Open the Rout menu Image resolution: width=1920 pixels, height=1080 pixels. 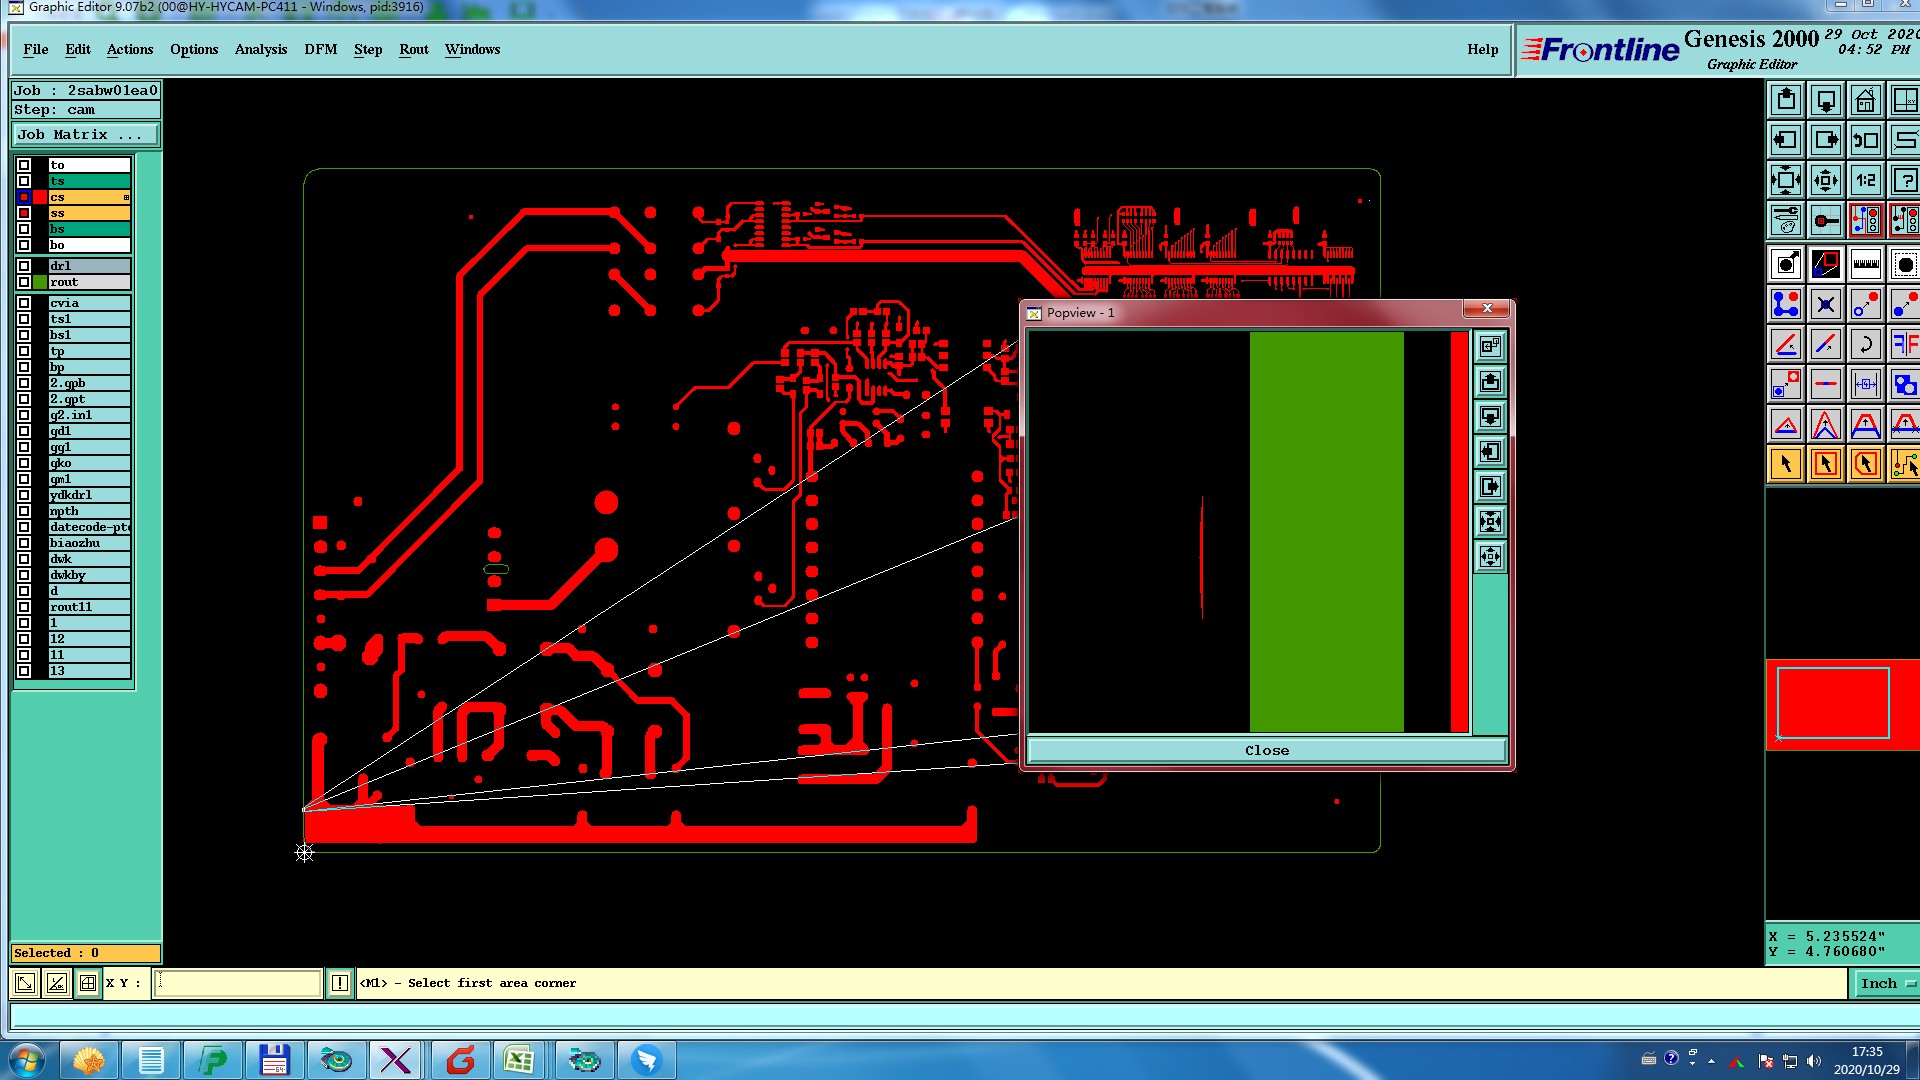(x=414, y=49)
